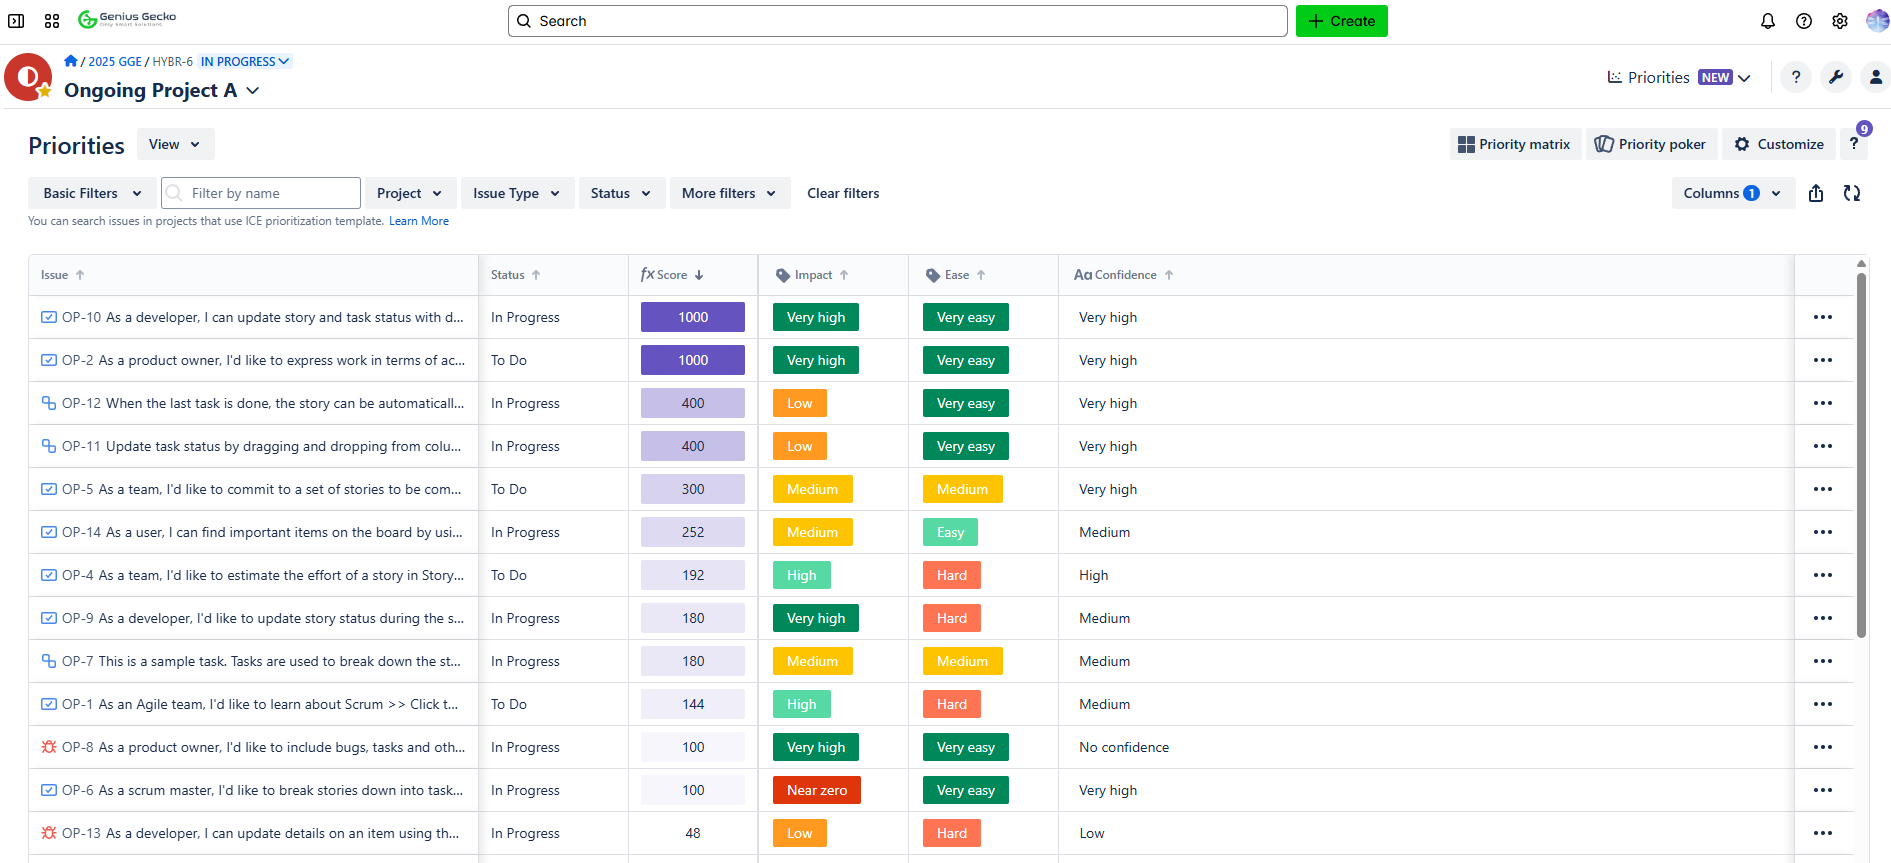Sort the Impact column header

(813, 275)
